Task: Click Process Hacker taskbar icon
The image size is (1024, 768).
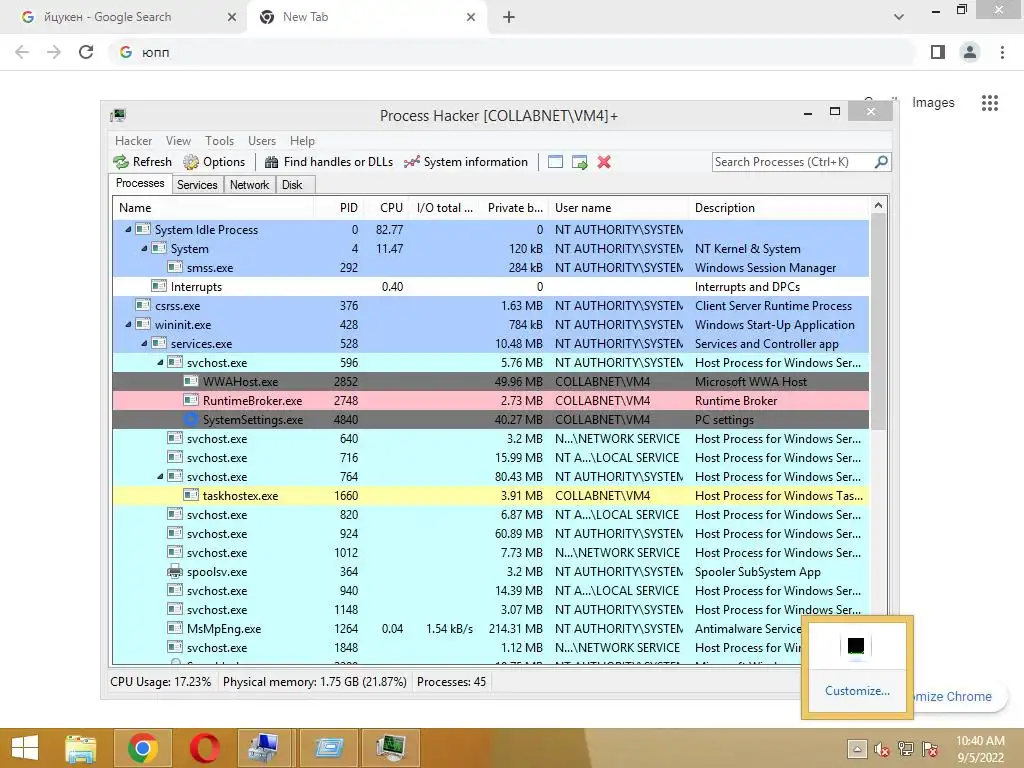Action: (x=390, y=748)
